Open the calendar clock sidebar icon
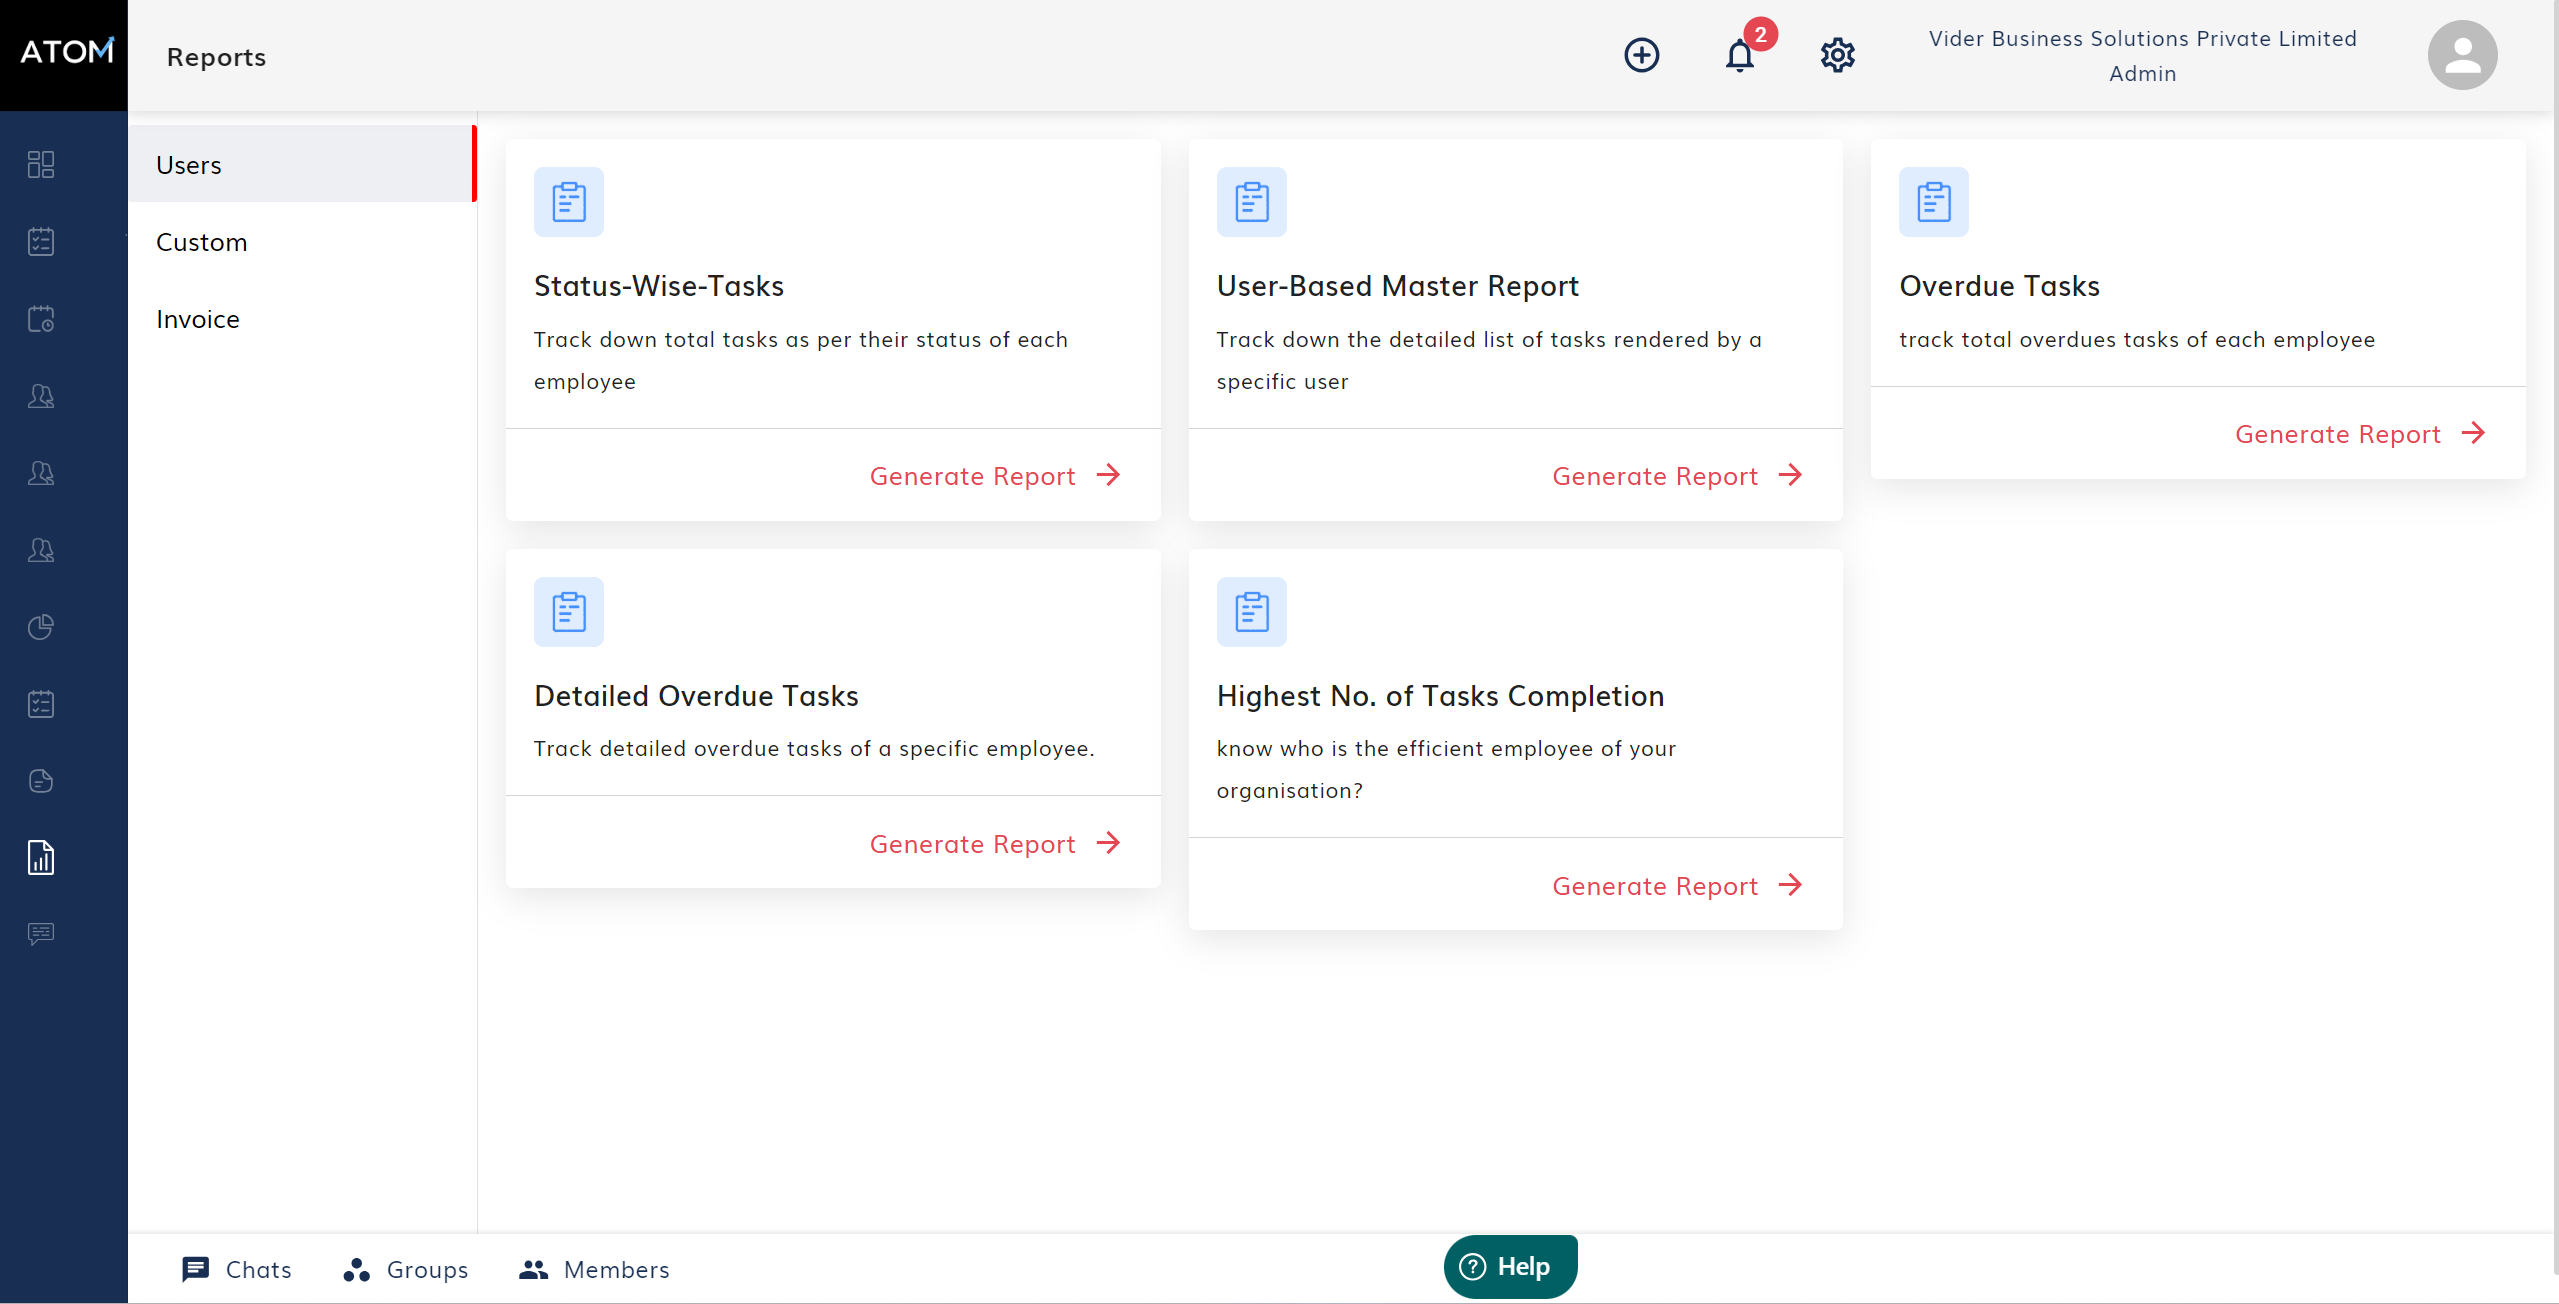Image resolution: width=2559 pixels, height=1304 pixels. coord(41,319)
